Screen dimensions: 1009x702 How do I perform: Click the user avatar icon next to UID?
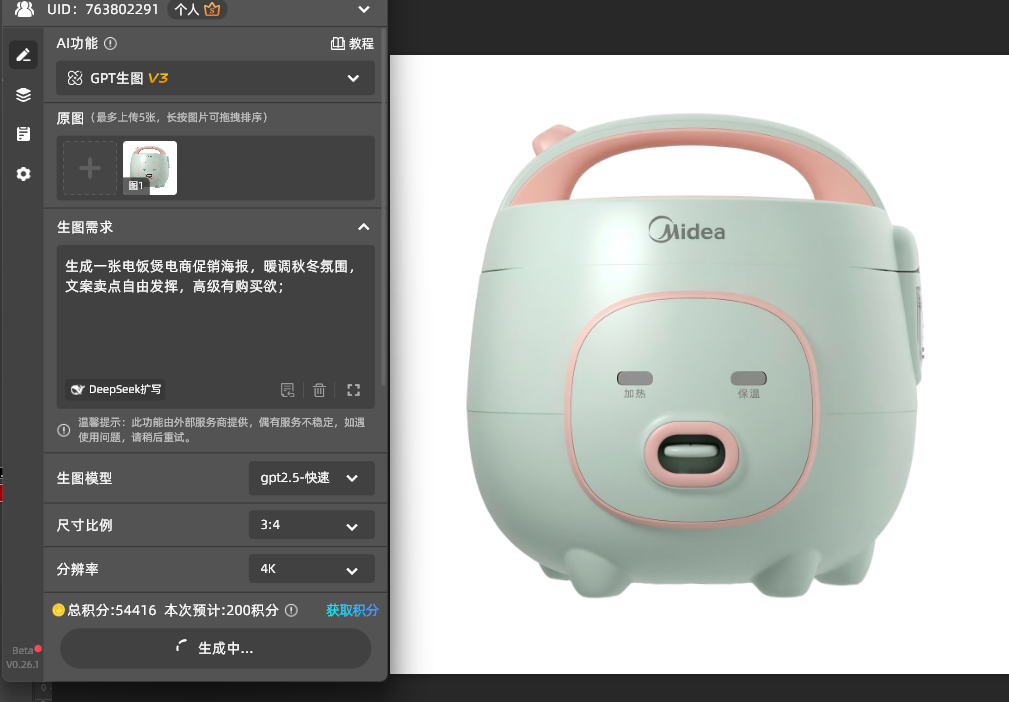coord(24,9)
